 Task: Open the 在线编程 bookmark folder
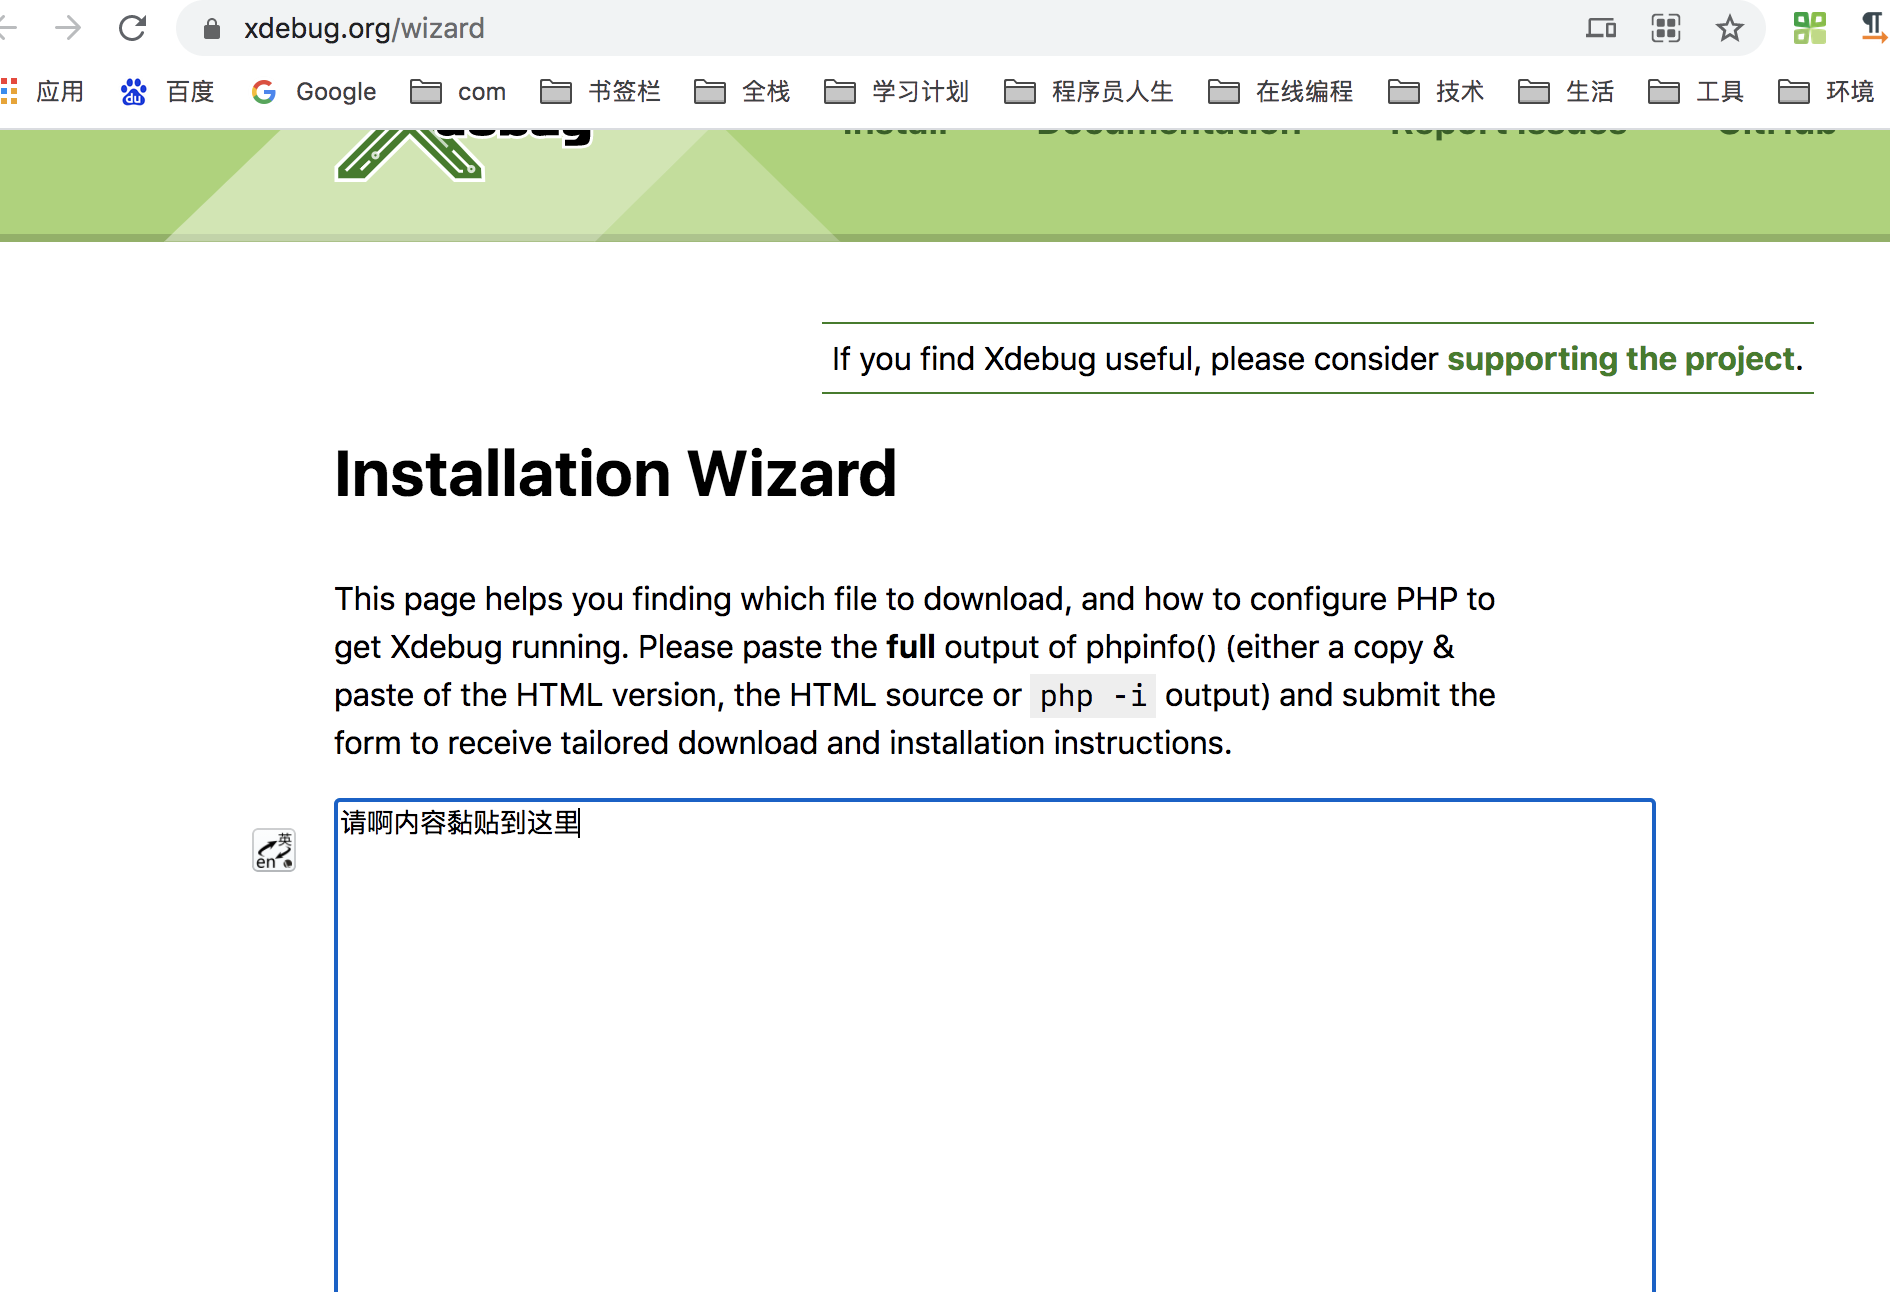[x=1281, y=92]
